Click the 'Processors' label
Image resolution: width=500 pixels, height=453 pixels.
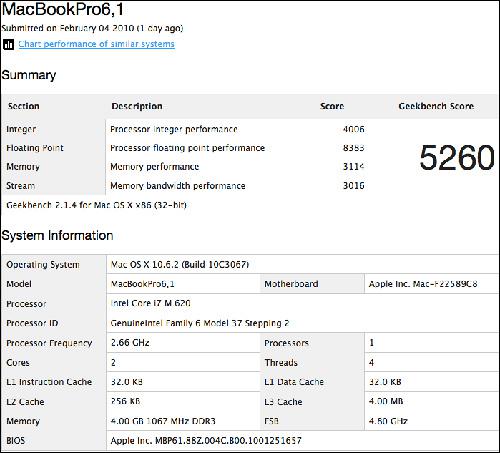(286, 343)
